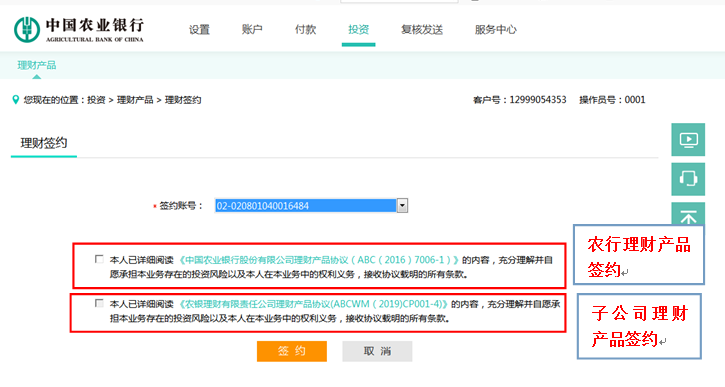Click 理财产品 in the breadcrumb path
The height and width of the screenshot is (387, 725).
tap(135, 100)
